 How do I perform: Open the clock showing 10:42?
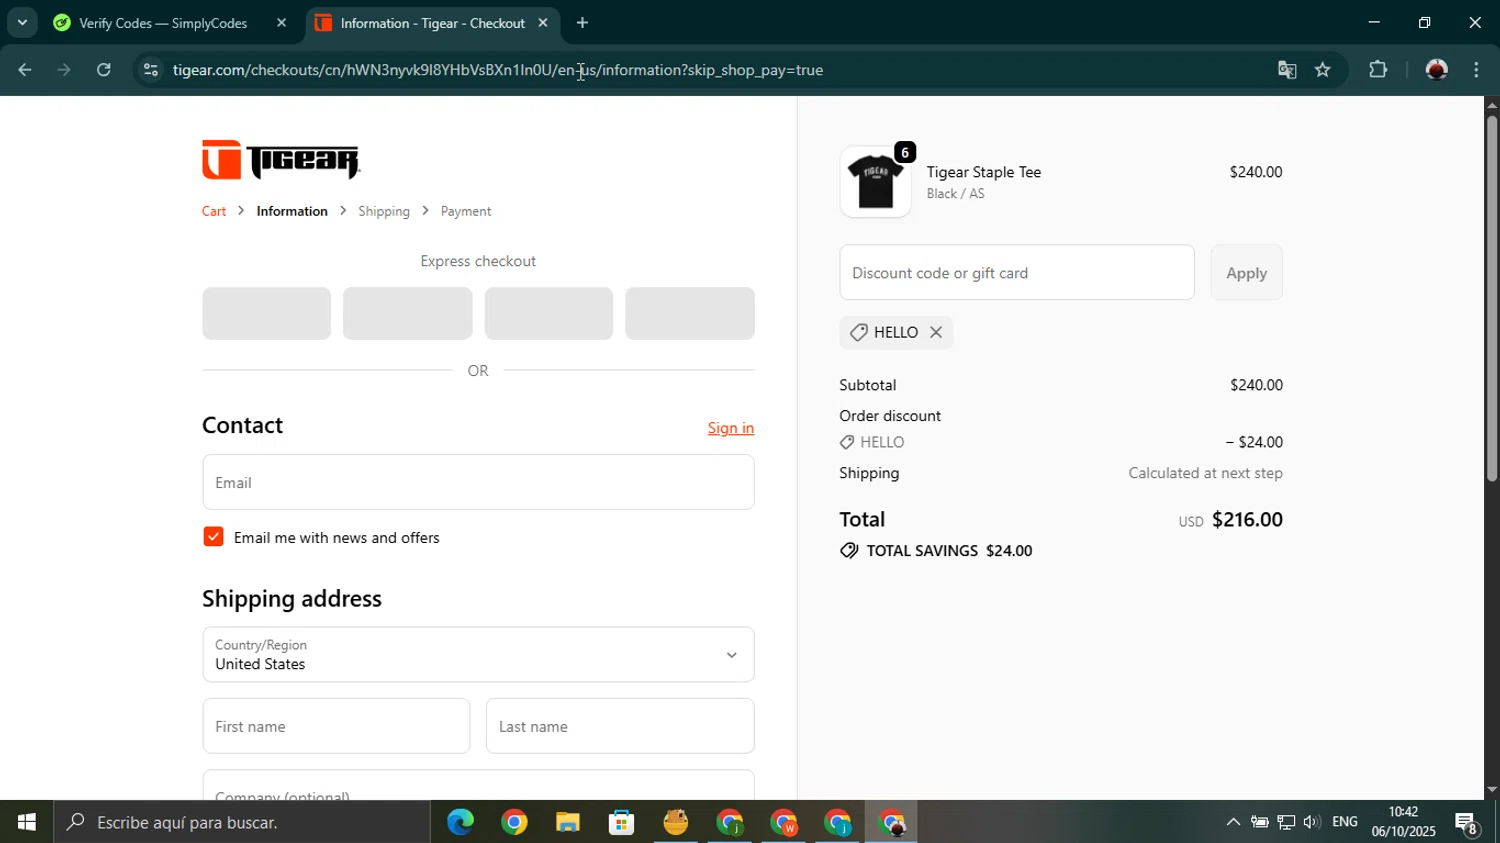[x=1404, y=822]
